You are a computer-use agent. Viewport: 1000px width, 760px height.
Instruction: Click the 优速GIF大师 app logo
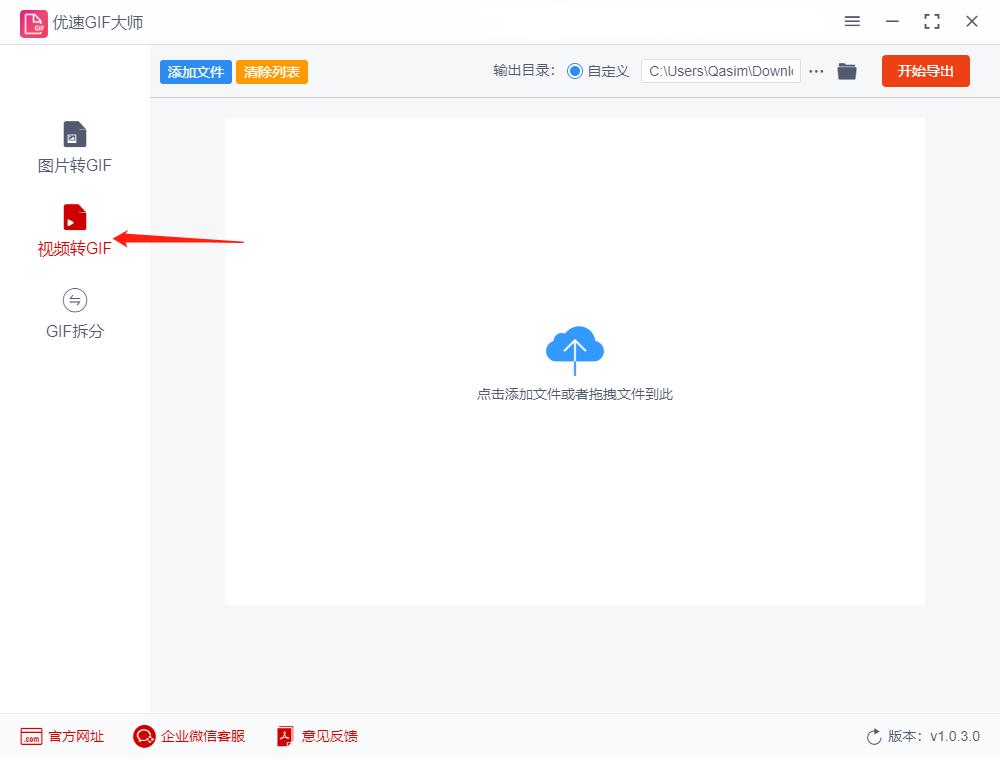tap(32, 22)
